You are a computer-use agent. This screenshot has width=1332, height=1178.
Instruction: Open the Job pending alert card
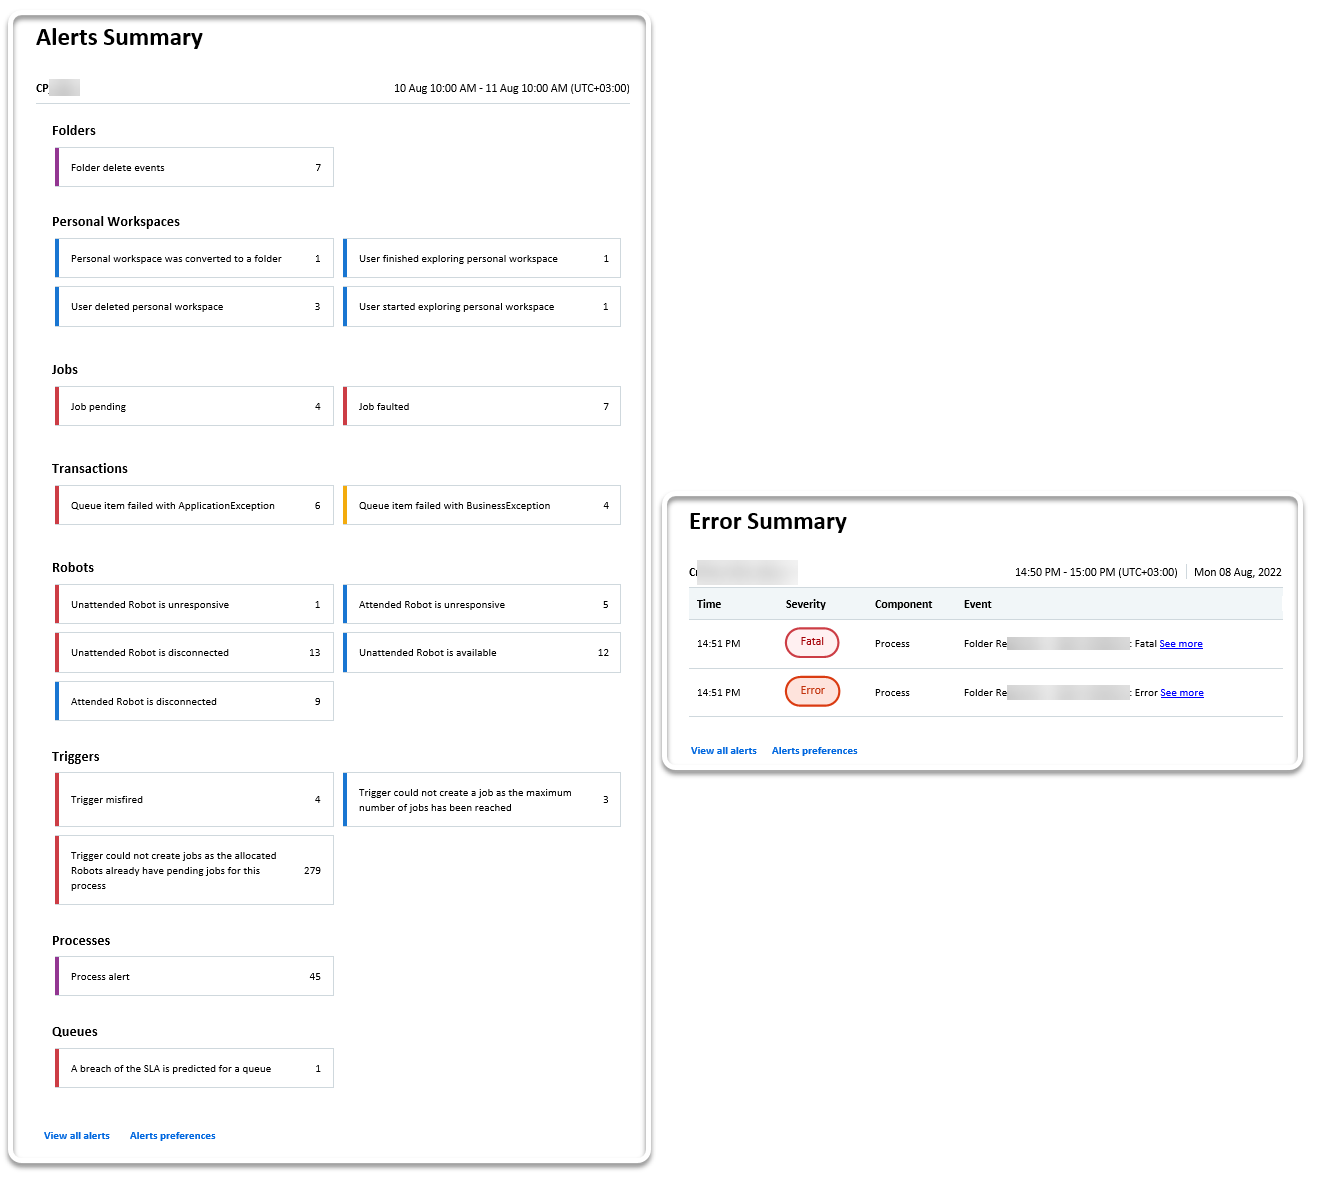[x=194, y=406]
